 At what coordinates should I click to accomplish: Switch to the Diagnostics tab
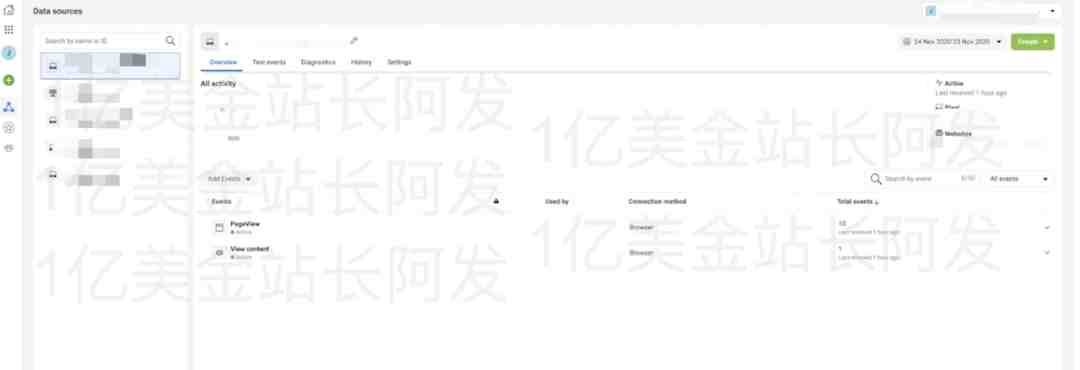point(318,62)
